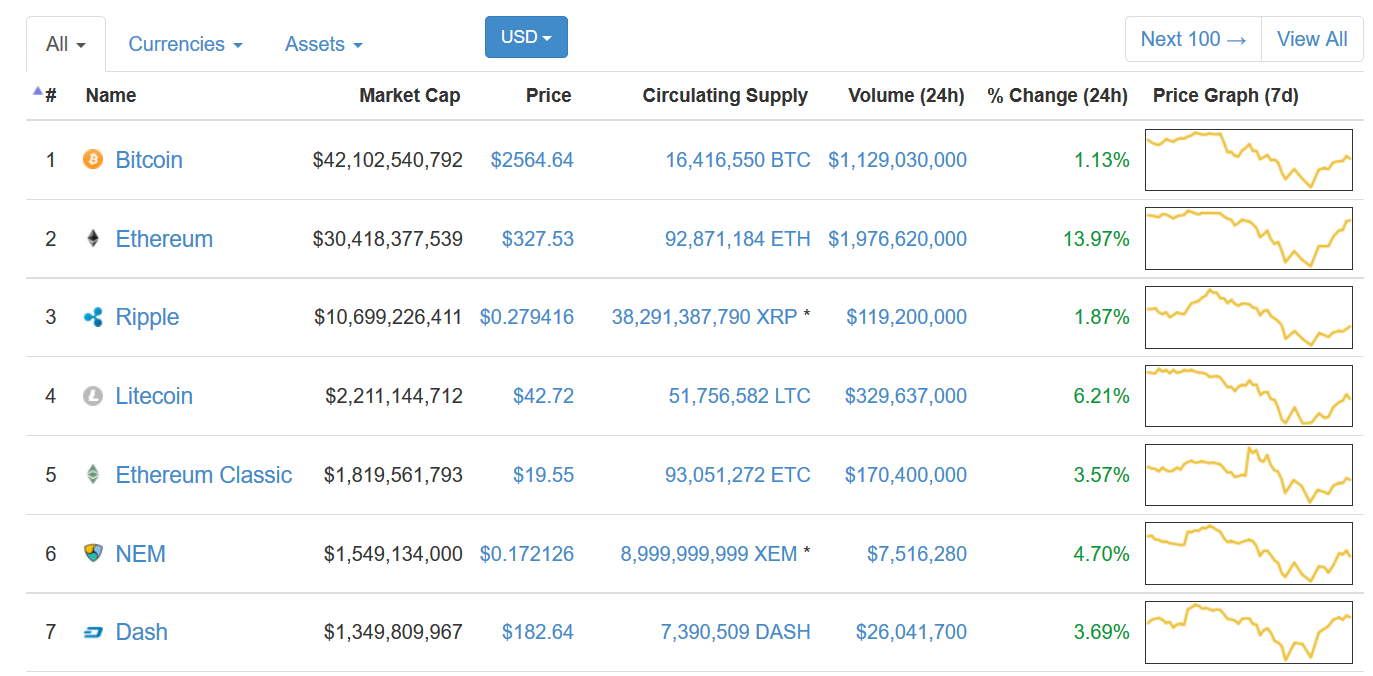This screenshot has height=676, width=1373.
Task: Sort by Price column header
Action: [x=549, y=96]
